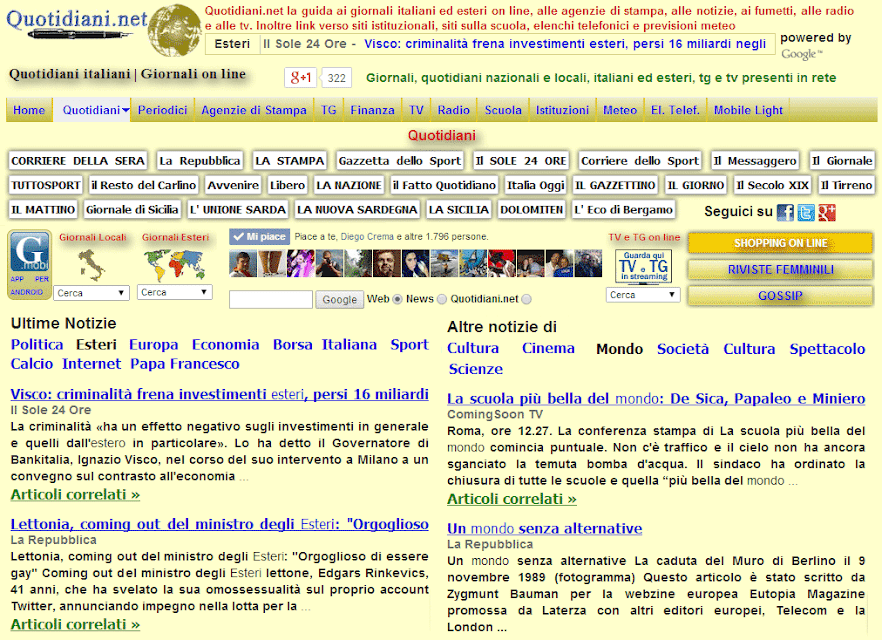Click the Facebook Mi piace button
Viewport: 882px width, 640px height.
[259, 237]
